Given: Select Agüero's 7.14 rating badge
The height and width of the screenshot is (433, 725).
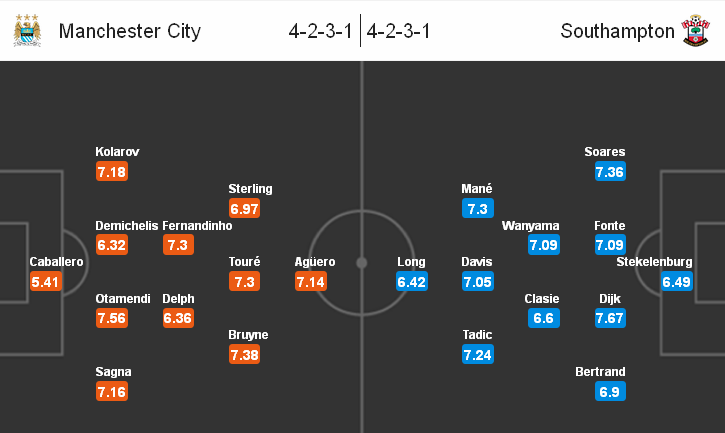Looking at the screenshot, I should (311, 281).
